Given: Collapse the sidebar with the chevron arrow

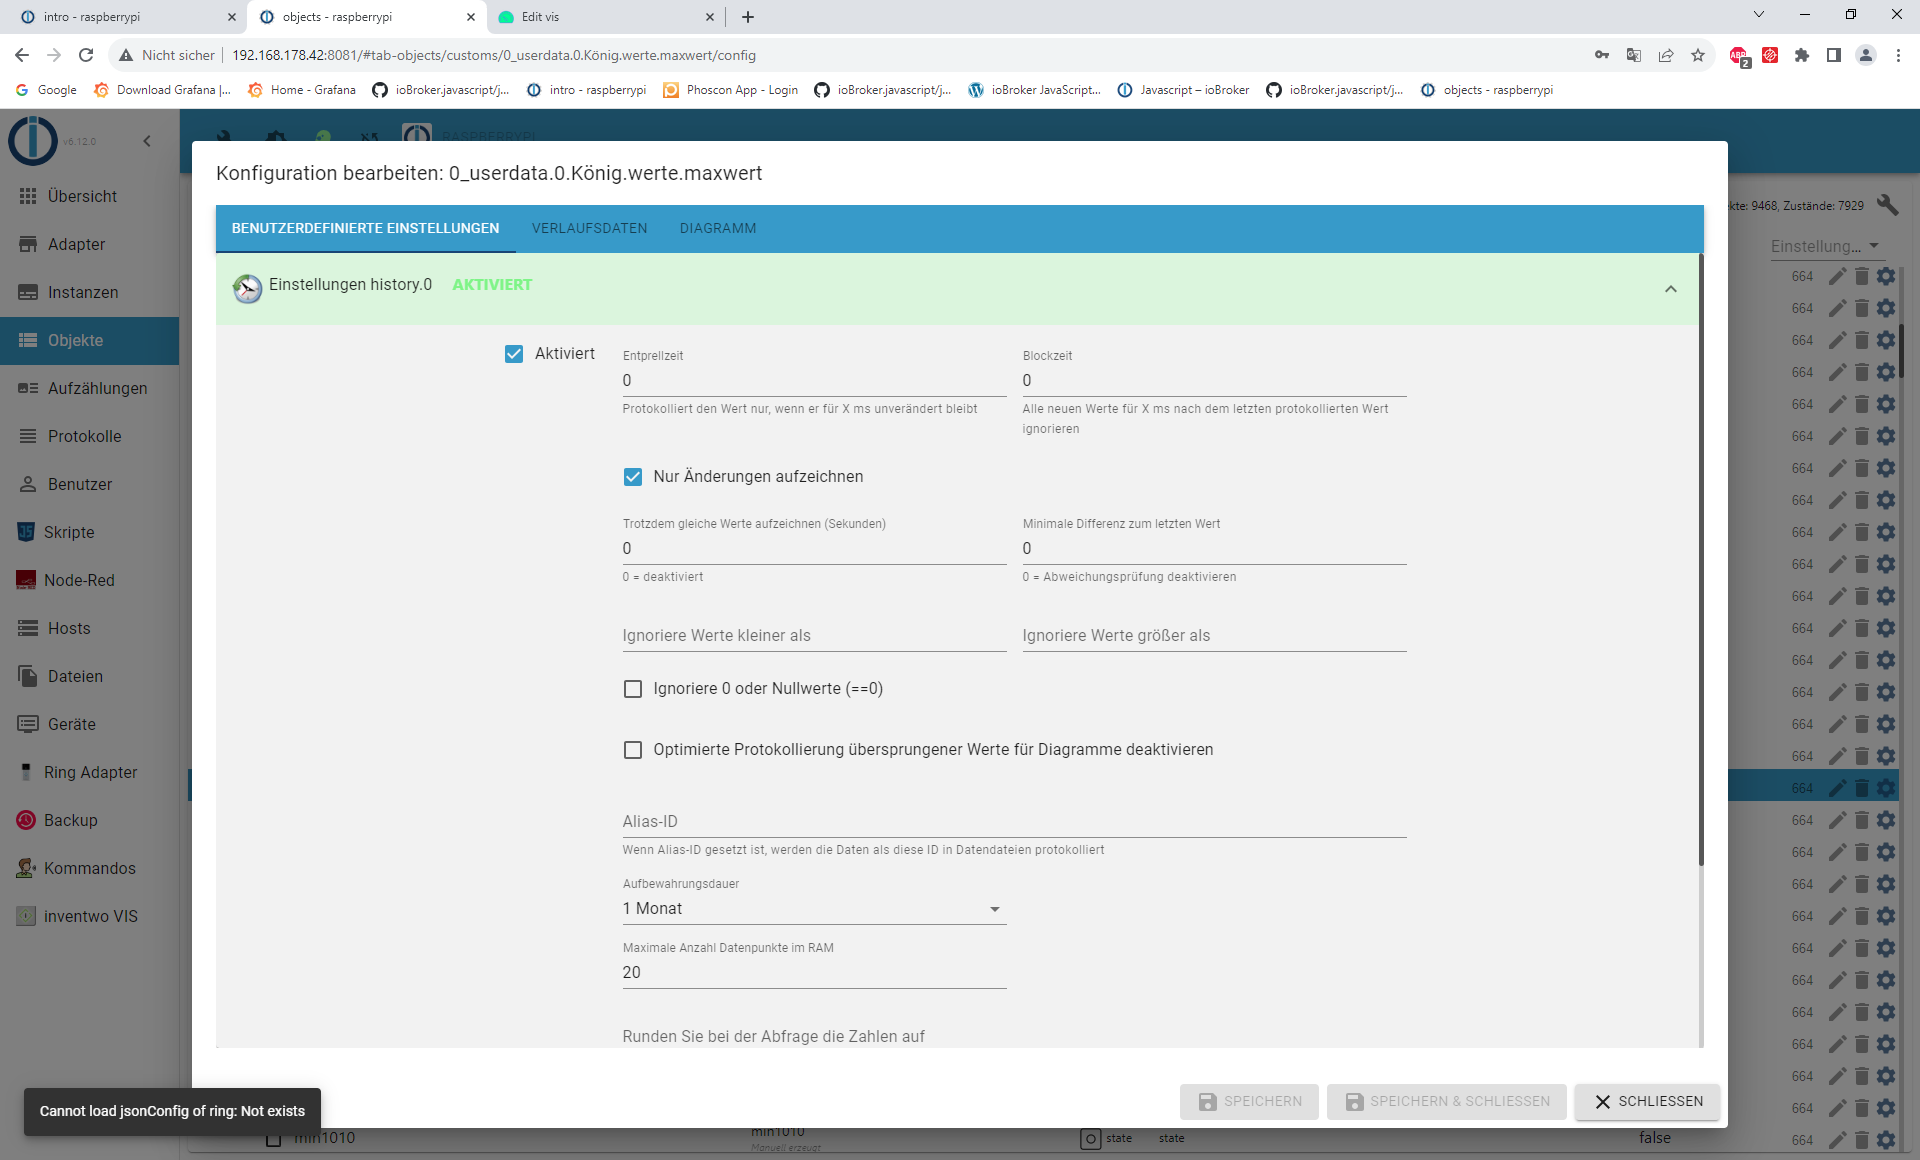Looking at the screenshot, I should (147, 141).
